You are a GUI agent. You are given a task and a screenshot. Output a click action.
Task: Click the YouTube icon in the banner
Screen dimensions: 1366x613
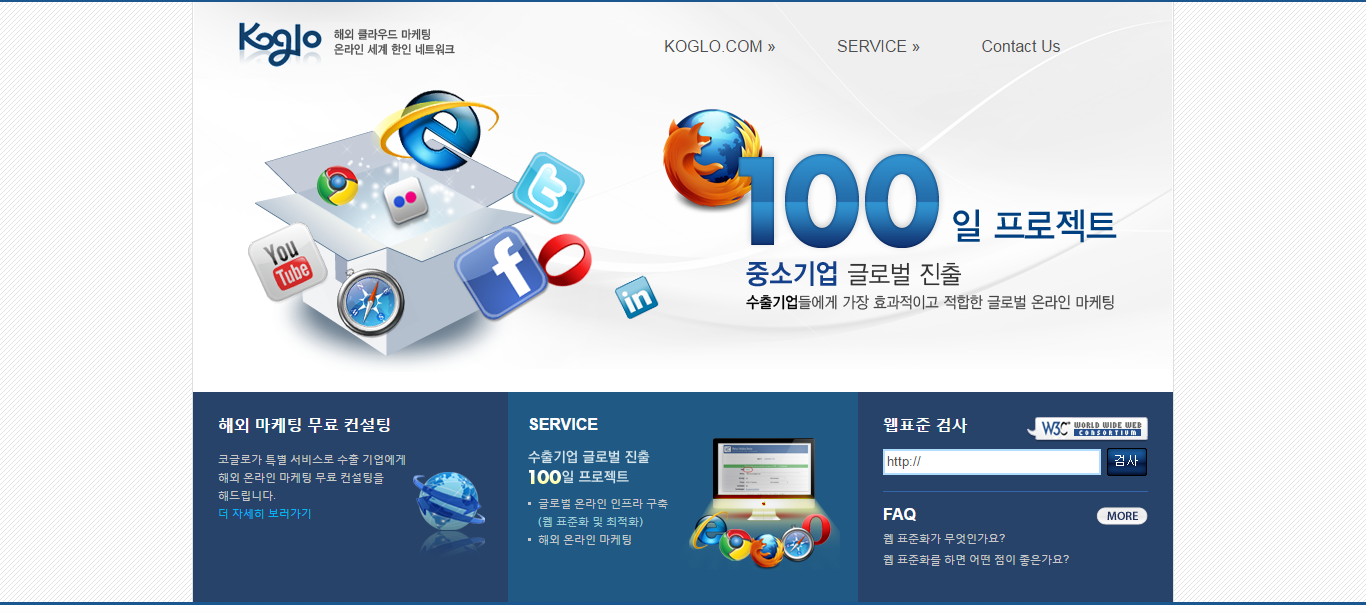pyautogui.click(x=288, y=262)
